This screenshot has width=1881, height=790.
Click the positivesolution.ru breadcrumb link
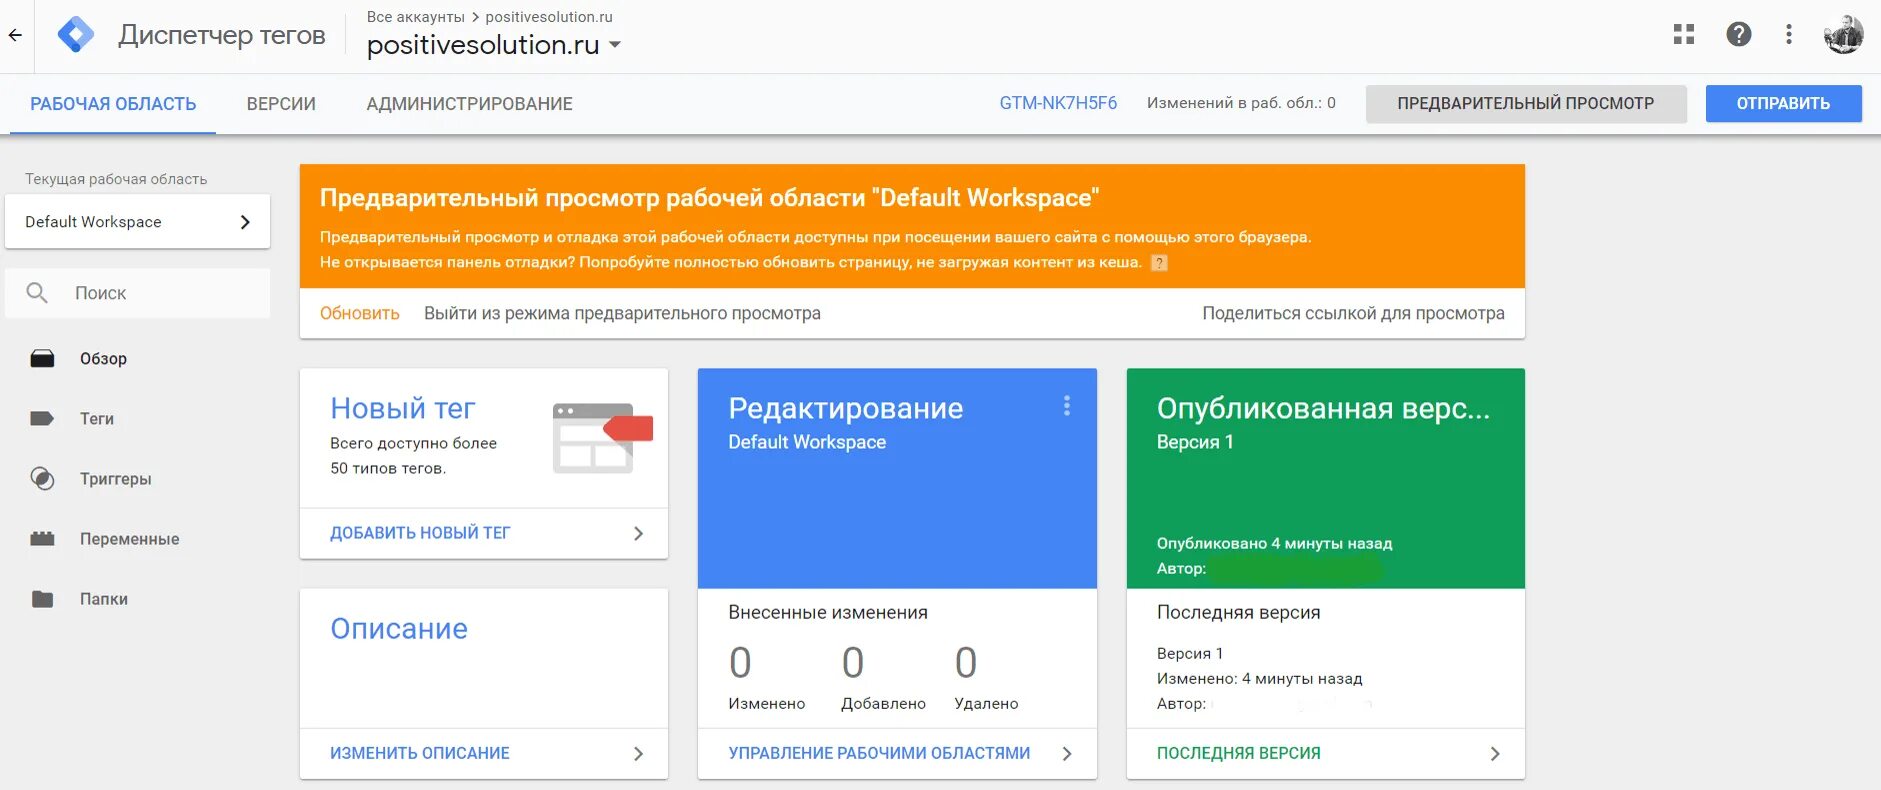pyautogui.click(x=549, y=17)
